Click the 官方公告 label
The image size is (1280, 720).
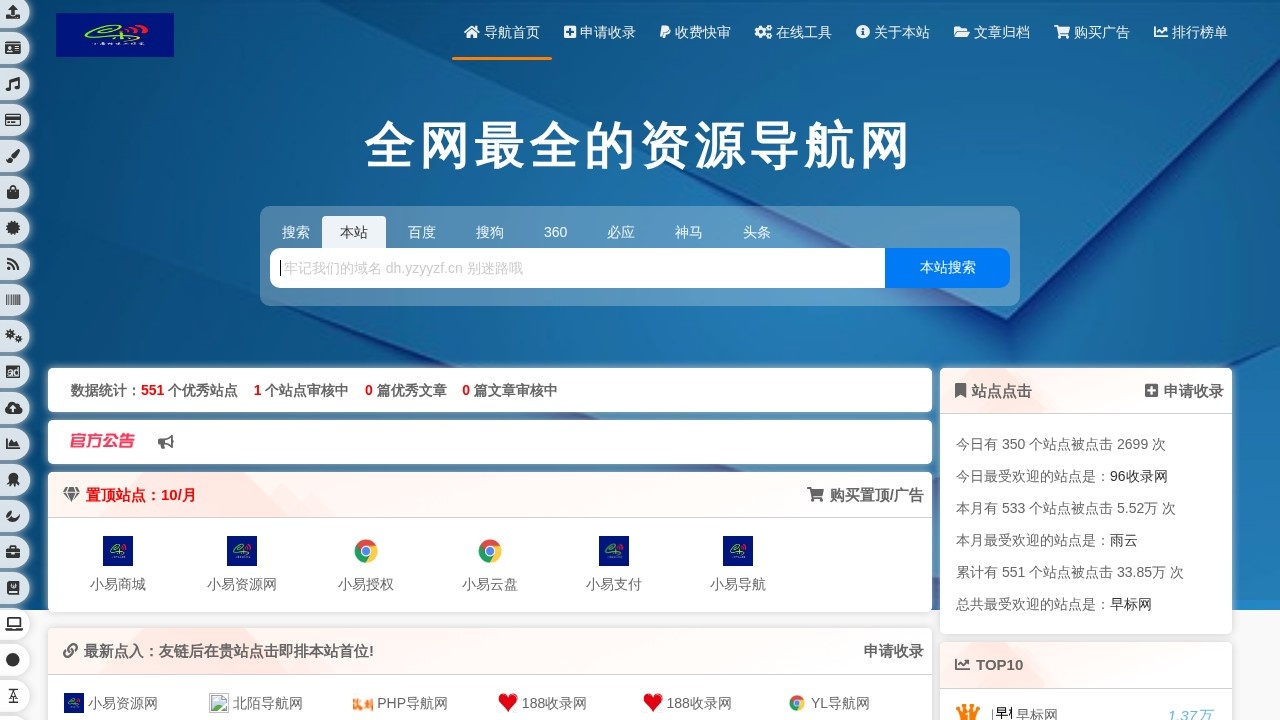(x=101, y=441)
